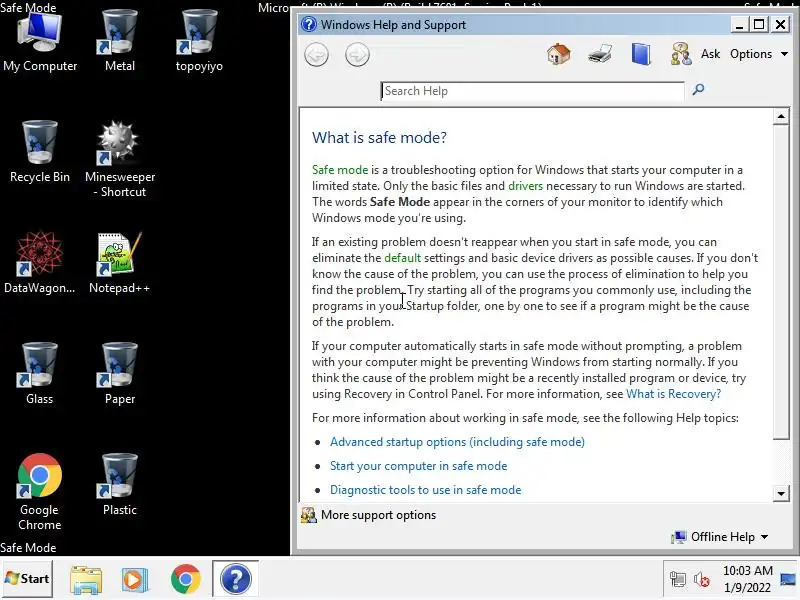800x600 pixels.
Task: Click the green 'Safe mode' glossary term
Action: click(340, 170)
